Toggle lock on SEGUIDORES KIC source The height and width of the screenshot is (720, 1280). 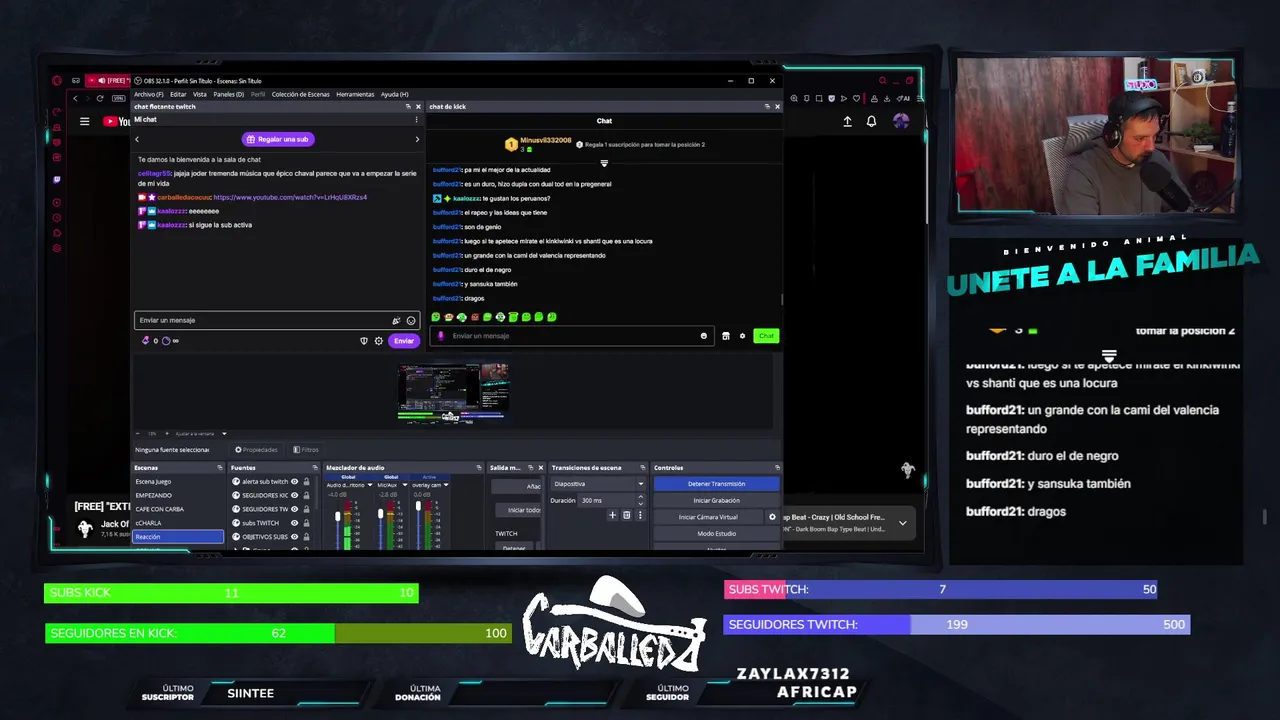coord(306,495)
